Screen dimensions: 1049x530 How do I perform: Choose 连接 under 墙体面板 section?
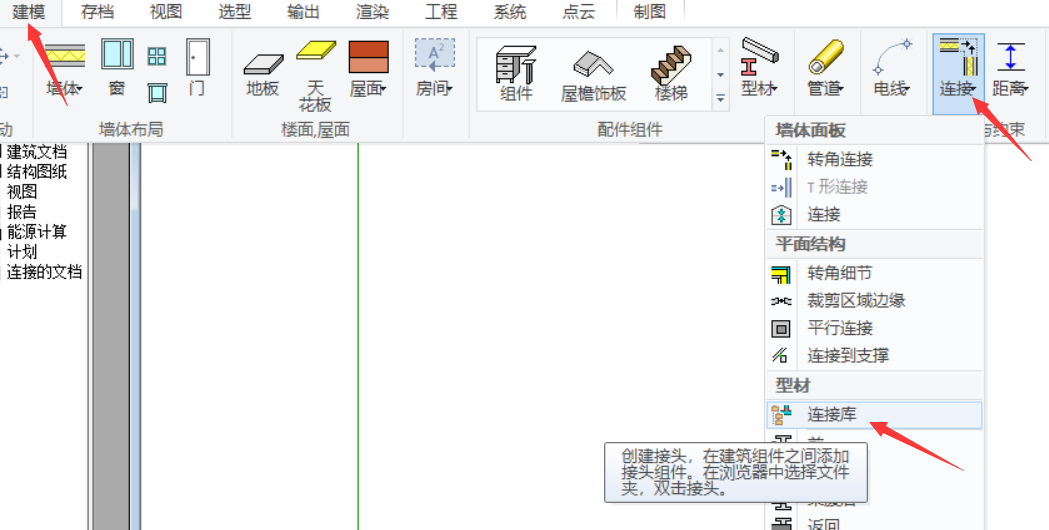(x=874, y=214)
